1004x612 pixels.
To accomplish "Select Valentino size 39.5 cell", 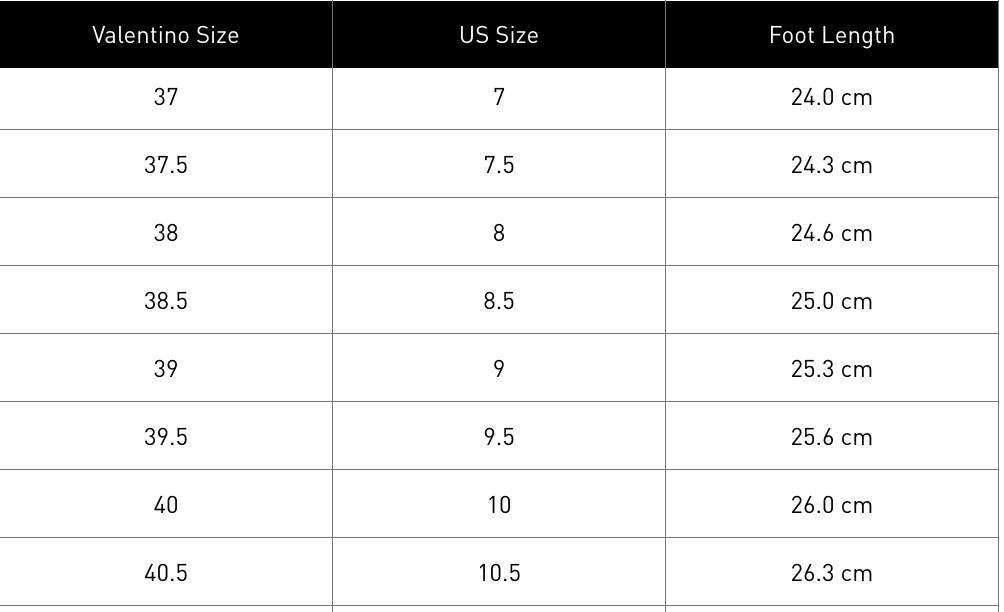I will tap(166, 437).
